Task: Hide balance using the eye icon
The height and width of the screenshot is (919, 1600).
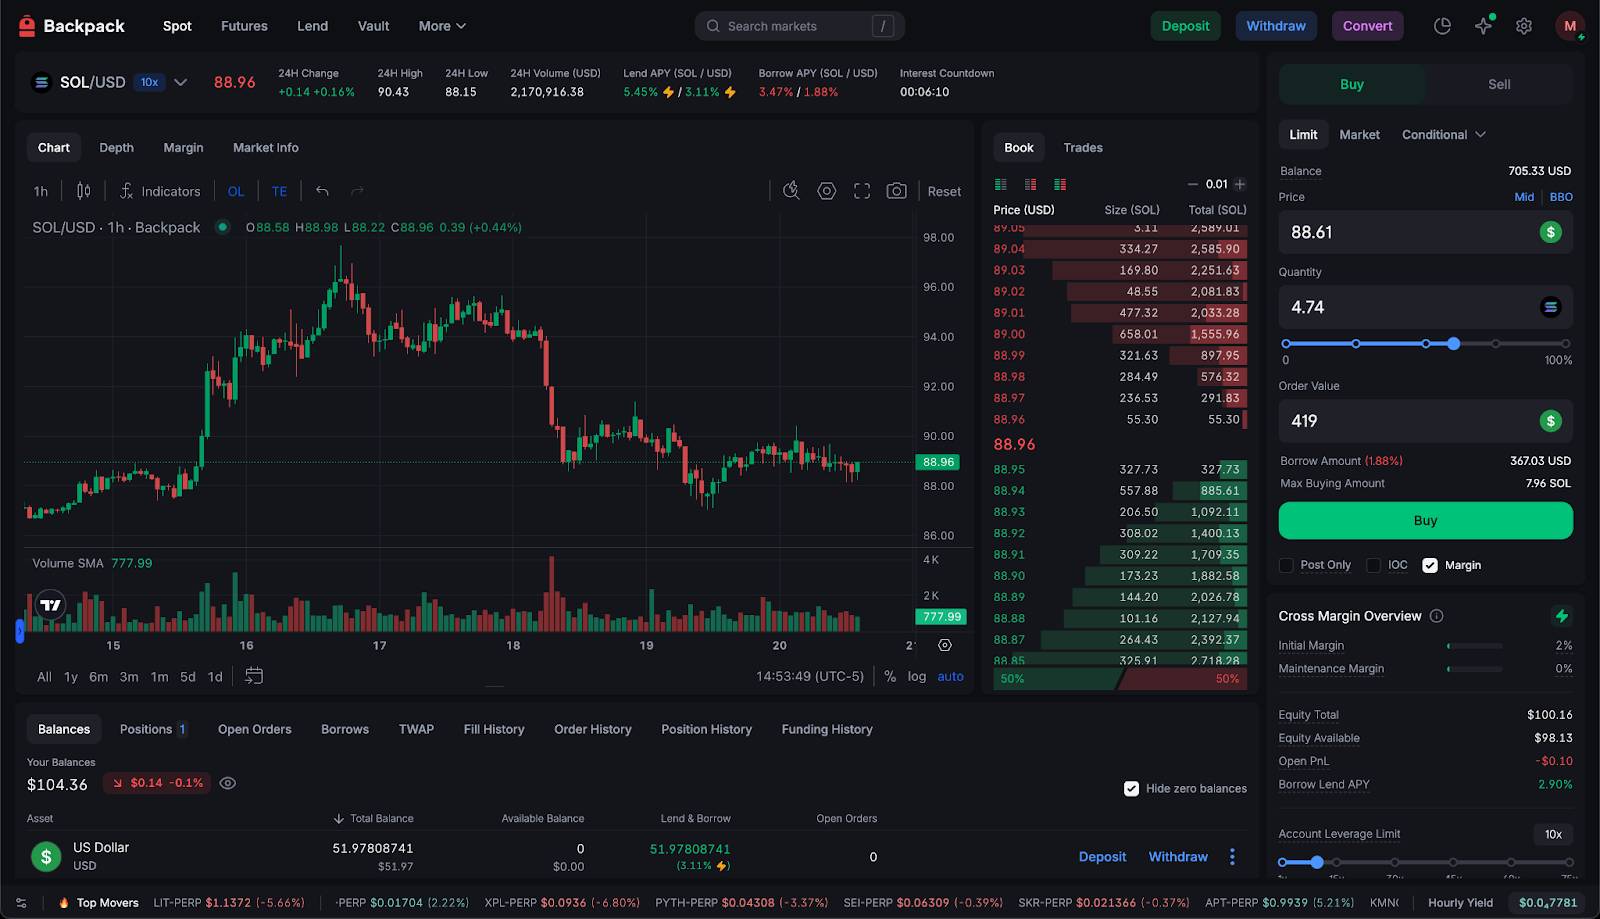Action: click(228, 783)
